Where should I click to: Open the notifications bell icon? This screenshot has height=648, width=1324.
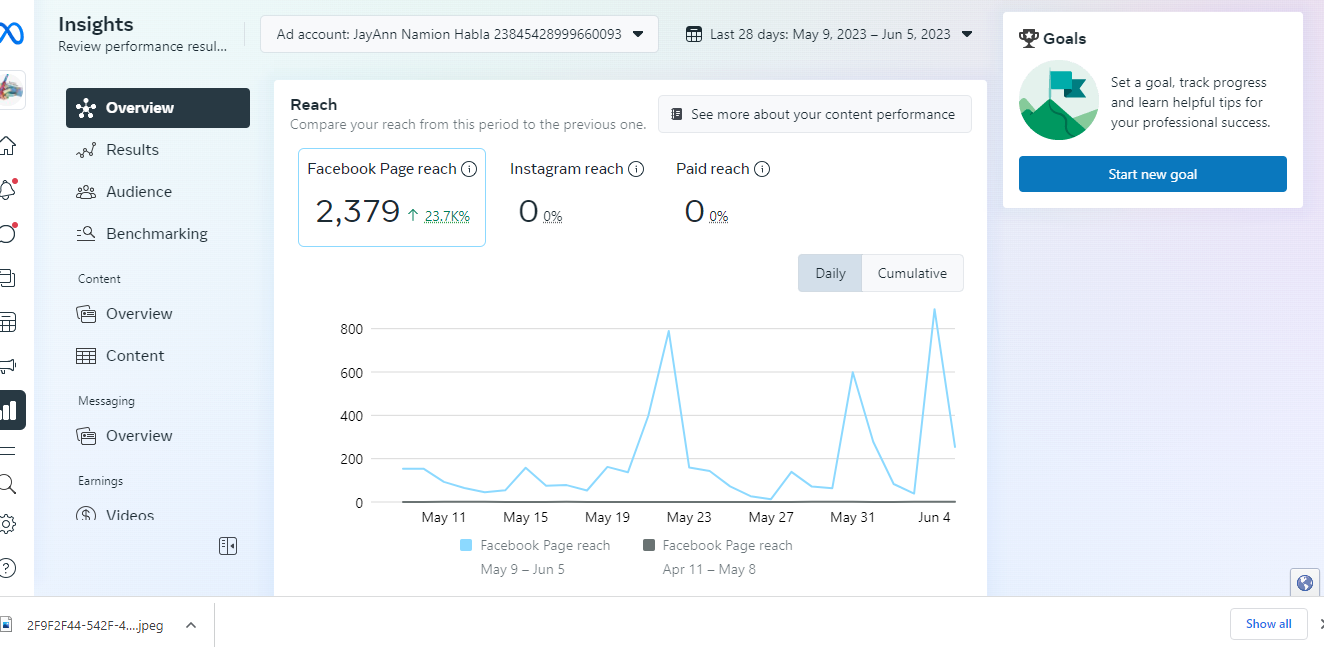pos(8,190)
